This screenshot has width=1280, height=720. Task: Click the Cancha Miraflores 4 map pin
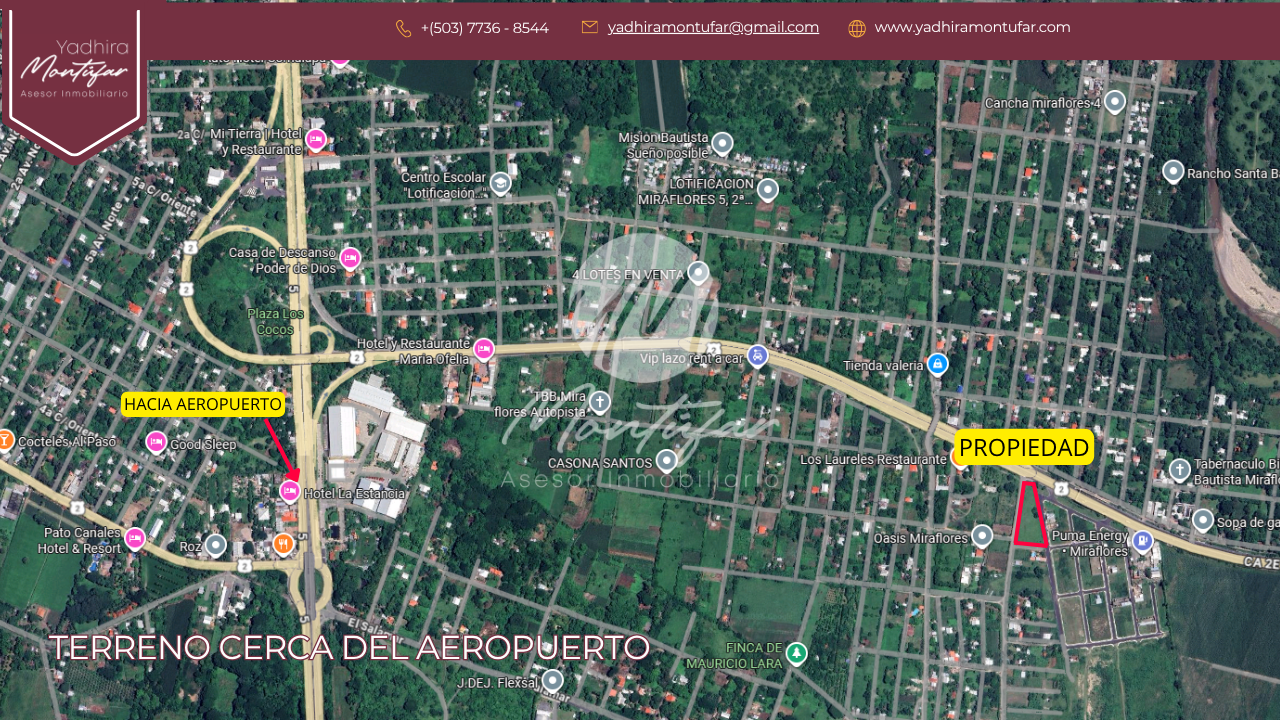[1115, 101]
